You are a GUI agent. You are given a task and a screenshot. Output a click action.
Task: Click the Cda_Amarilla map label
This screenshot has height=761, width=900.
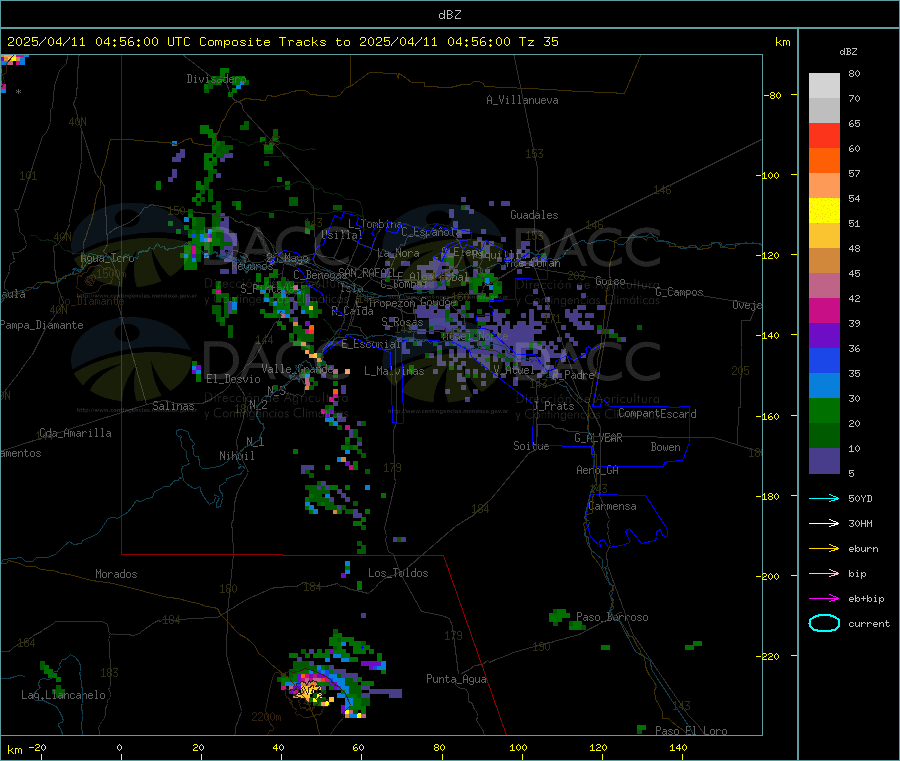tap(75, 433)
